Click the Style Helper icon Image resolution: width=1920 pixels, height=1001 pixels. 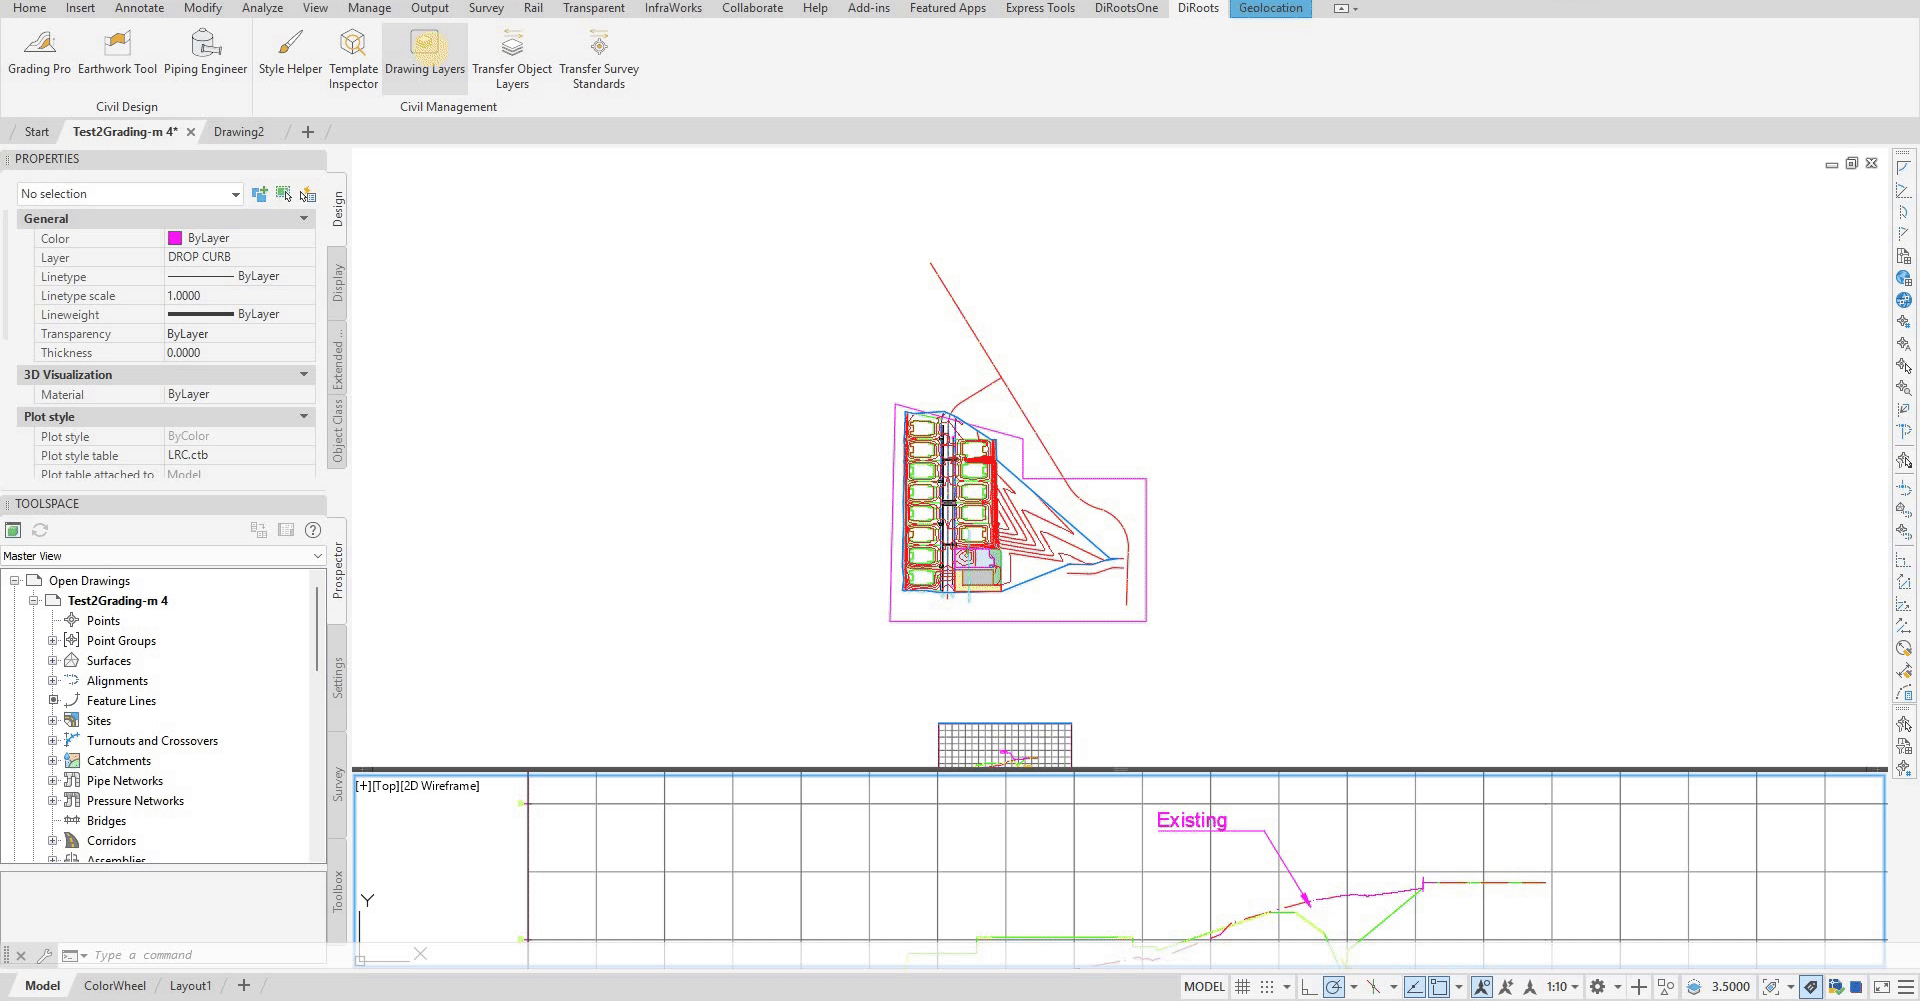290,52
